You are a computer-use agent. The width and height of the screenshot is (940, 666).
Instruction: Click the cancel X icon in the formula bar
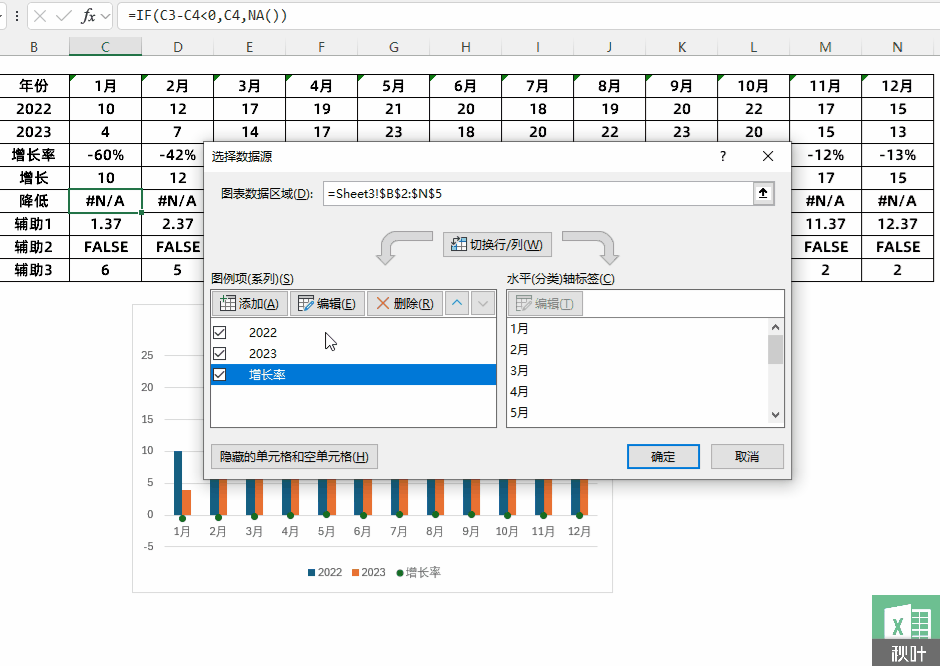click(40, 16)
